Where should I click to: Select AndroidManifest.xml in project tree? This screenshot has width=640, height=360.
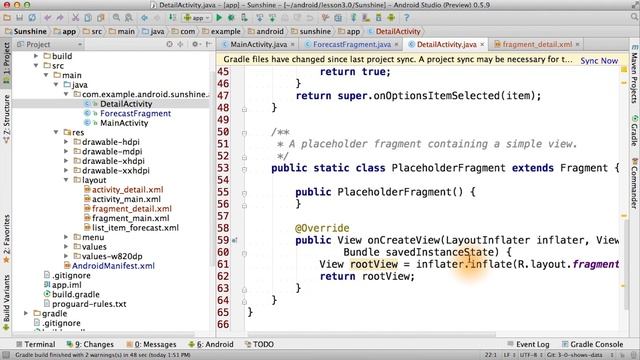(113, 266)
